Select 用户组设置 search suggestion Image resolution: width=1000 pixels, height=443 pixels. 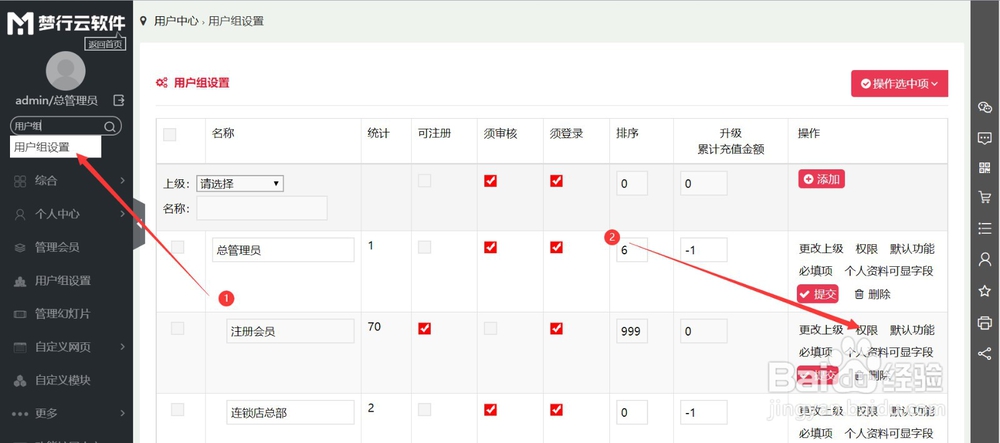(55, 147)
